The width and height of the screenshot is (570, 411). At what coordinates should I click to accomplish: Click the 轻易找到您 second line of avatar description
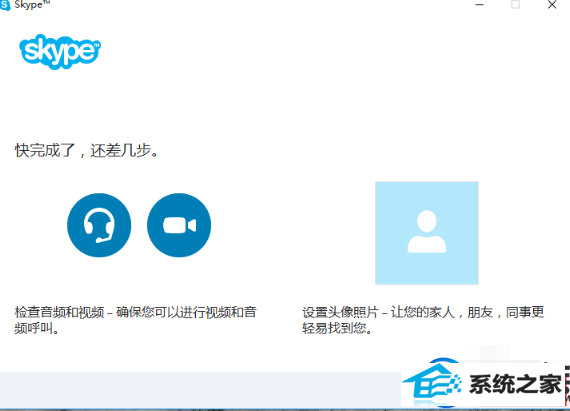pos(337,329)
